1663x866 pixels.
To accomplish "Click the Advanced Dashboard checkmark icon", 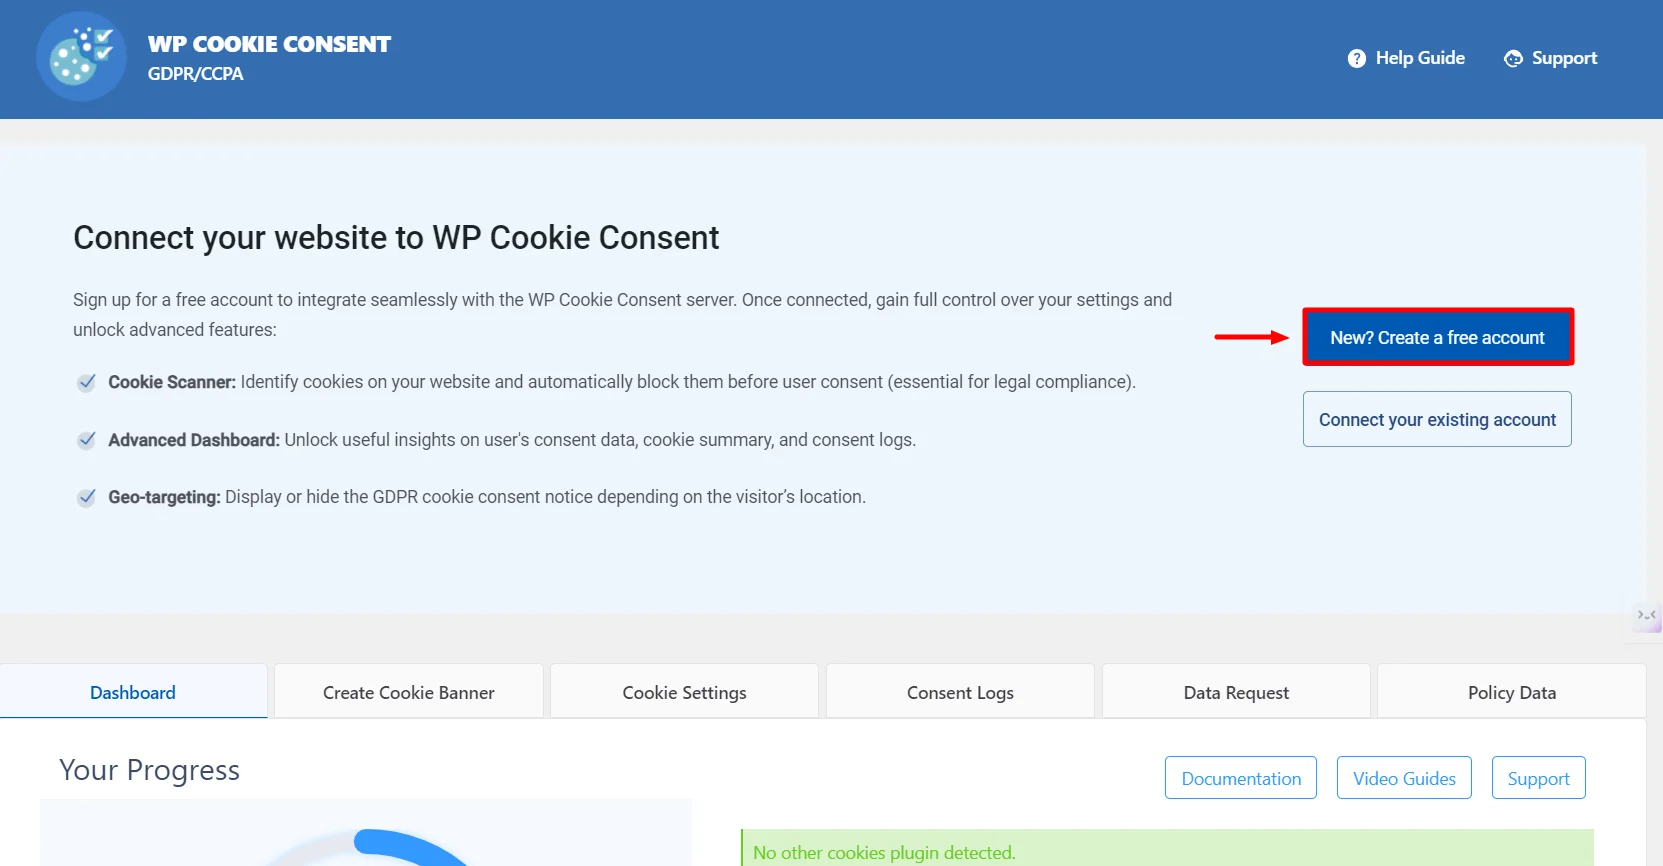I will tap(87, 440).
